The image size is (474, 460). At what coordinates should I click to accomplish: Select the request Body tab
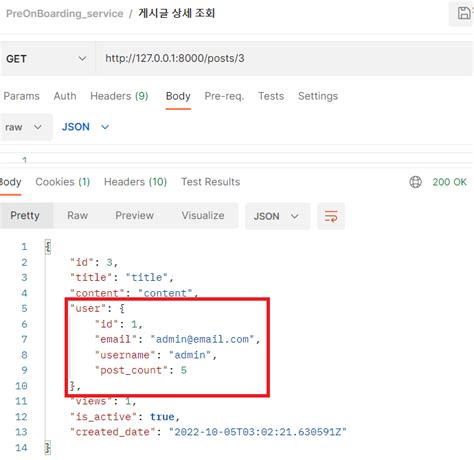178,96
